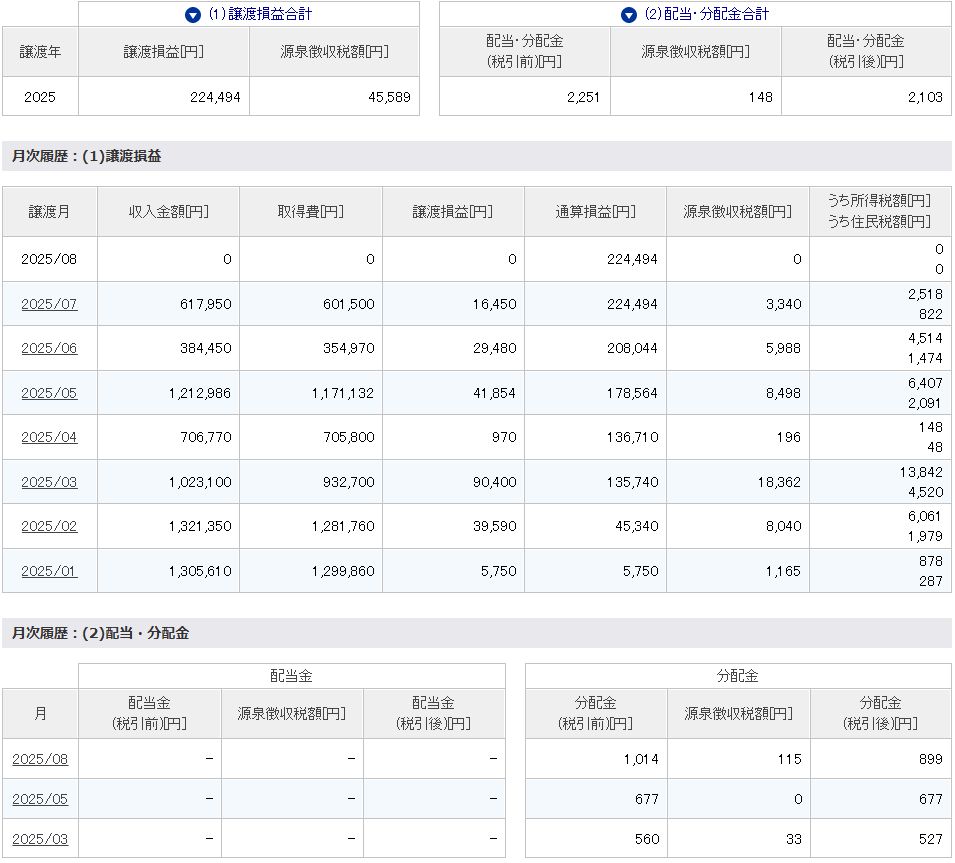This screenshot has height=863, width=955.
Task: Open the 2025/06 transfer month link
Action: [x=49, y=348]
